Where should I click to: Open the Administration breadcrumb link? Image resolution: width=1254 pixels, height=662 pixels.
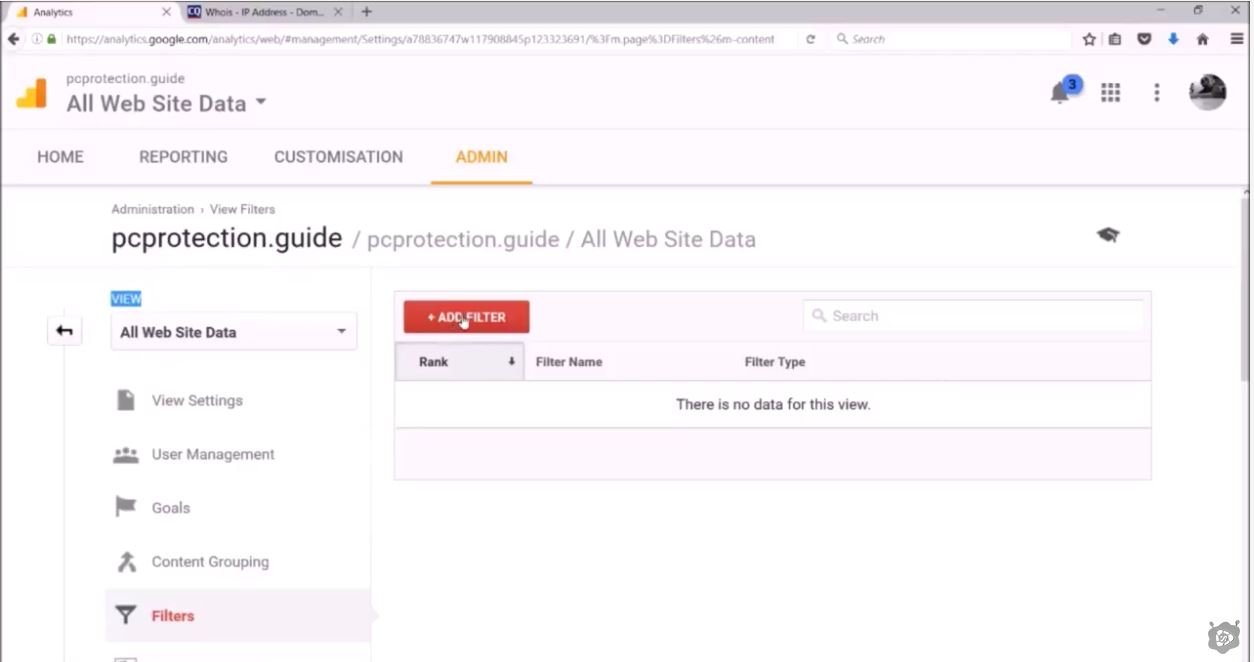(152, 209)
